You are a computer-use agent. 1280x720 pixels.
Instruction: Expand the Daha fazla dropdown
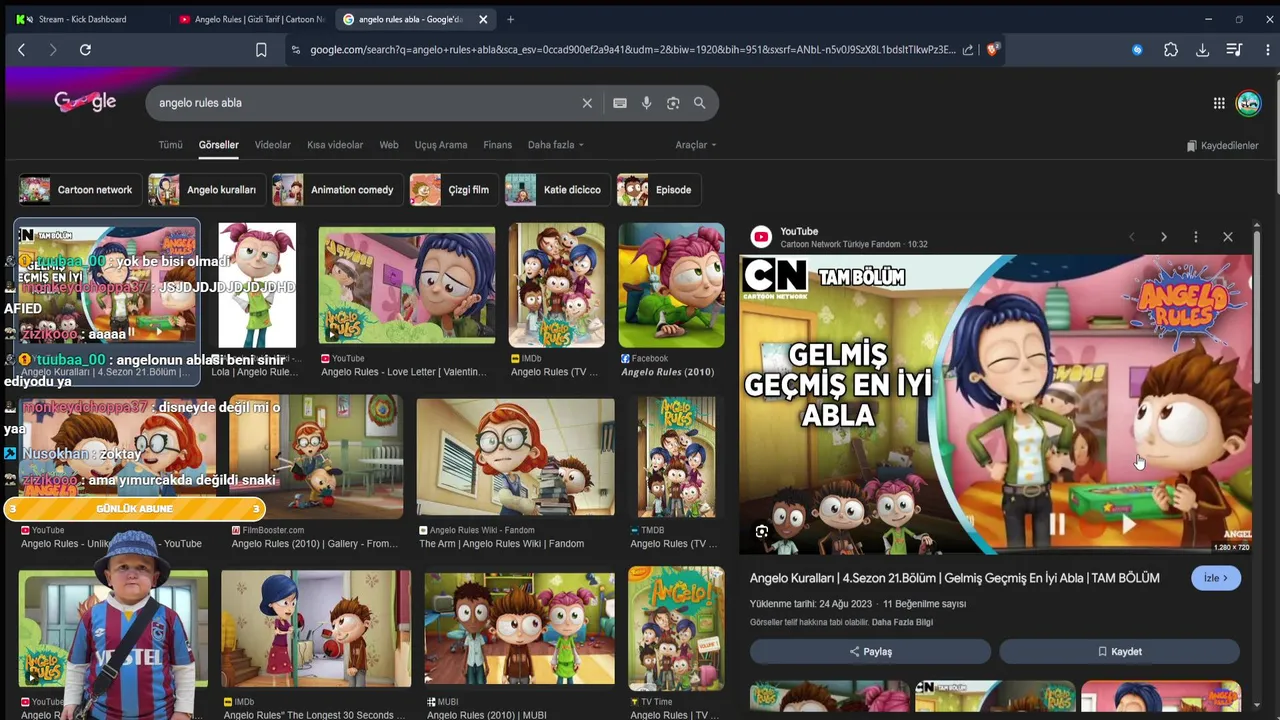pos(555,145)
